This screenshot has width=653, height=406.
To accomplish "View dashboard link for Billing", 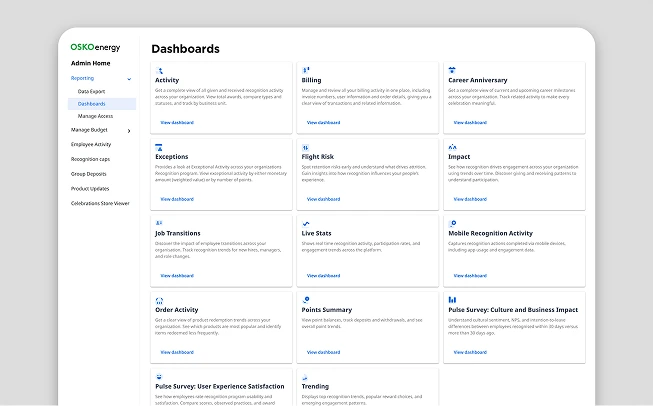I will pyautogui.click(x=324, y=122).
